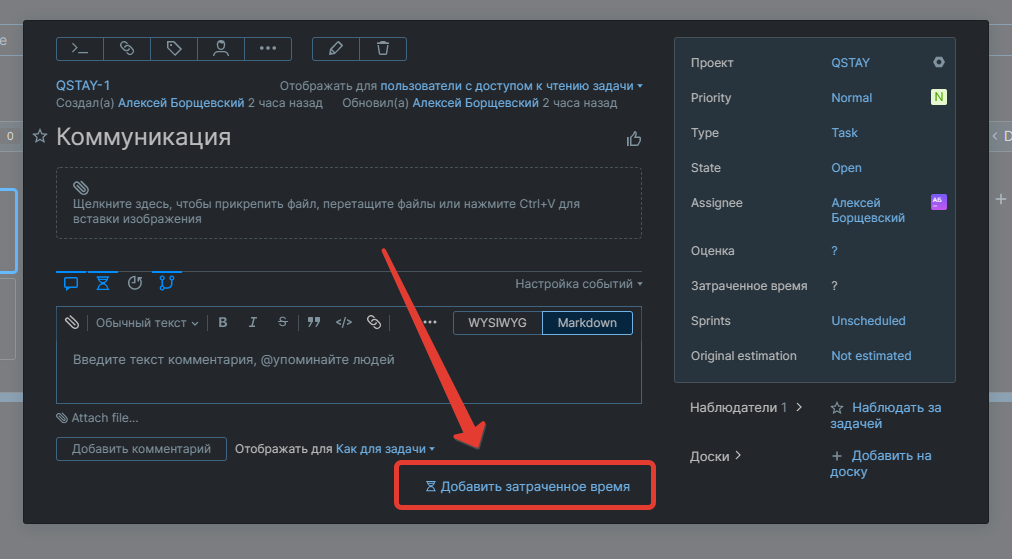
Task: Star the Коммуникация issue
Action: pos(40,136)
